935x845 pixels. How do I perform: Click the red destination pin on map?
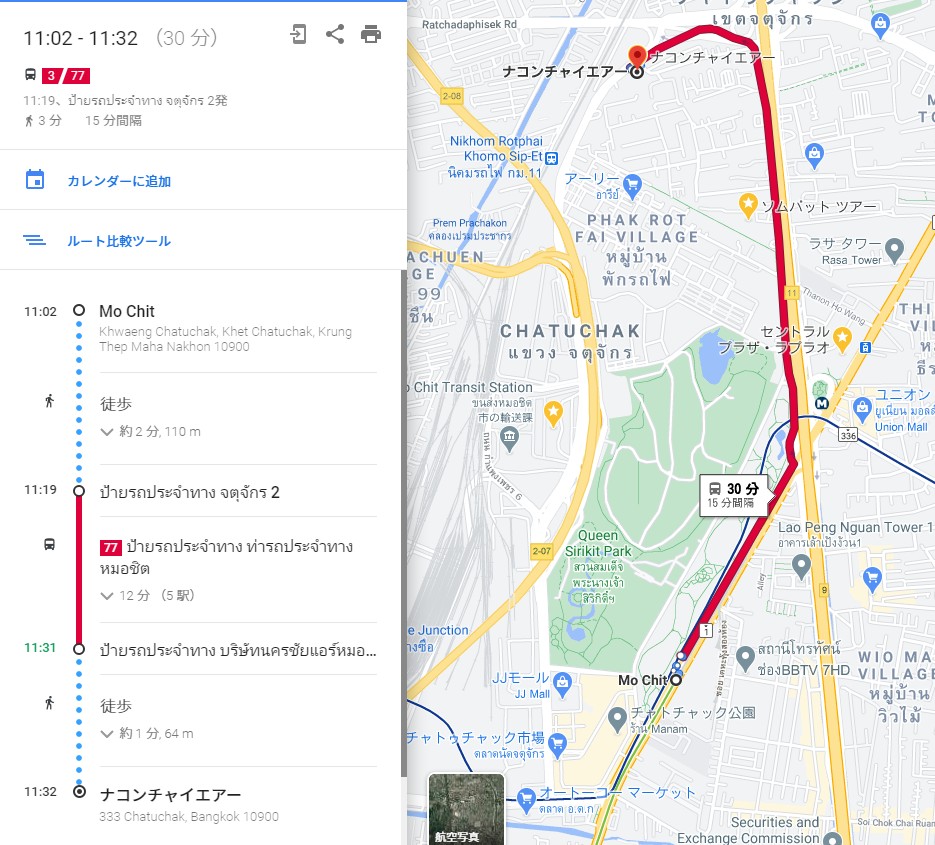click(x=637, y=56)
